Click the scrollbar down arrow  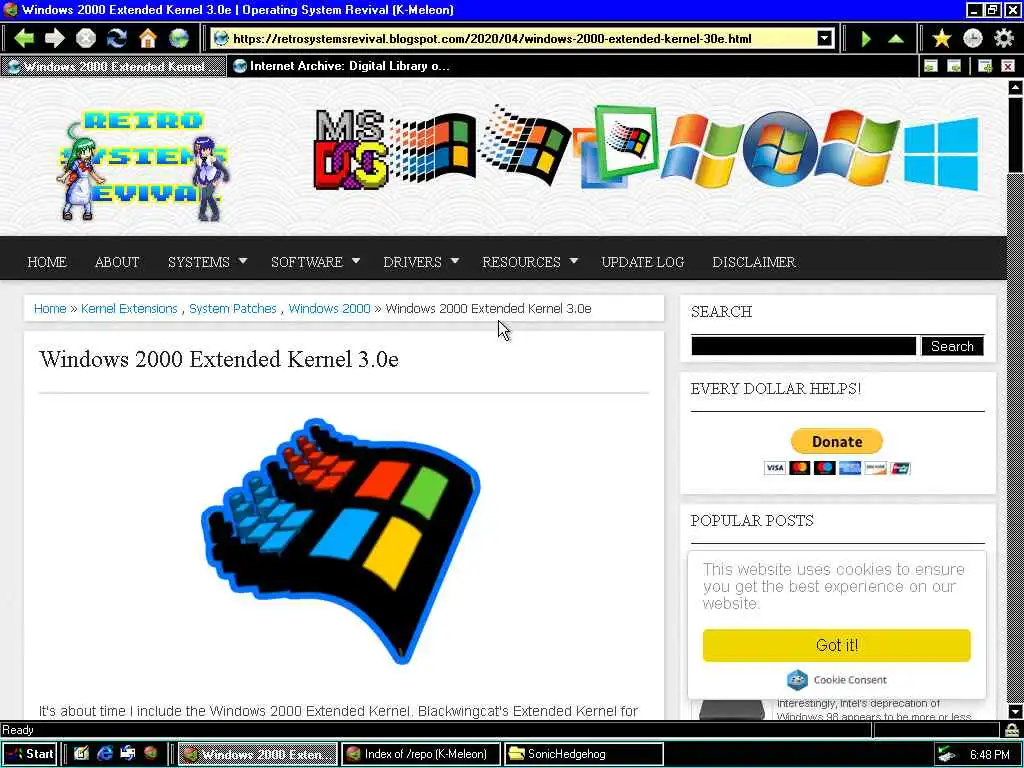pos(1016,711)
